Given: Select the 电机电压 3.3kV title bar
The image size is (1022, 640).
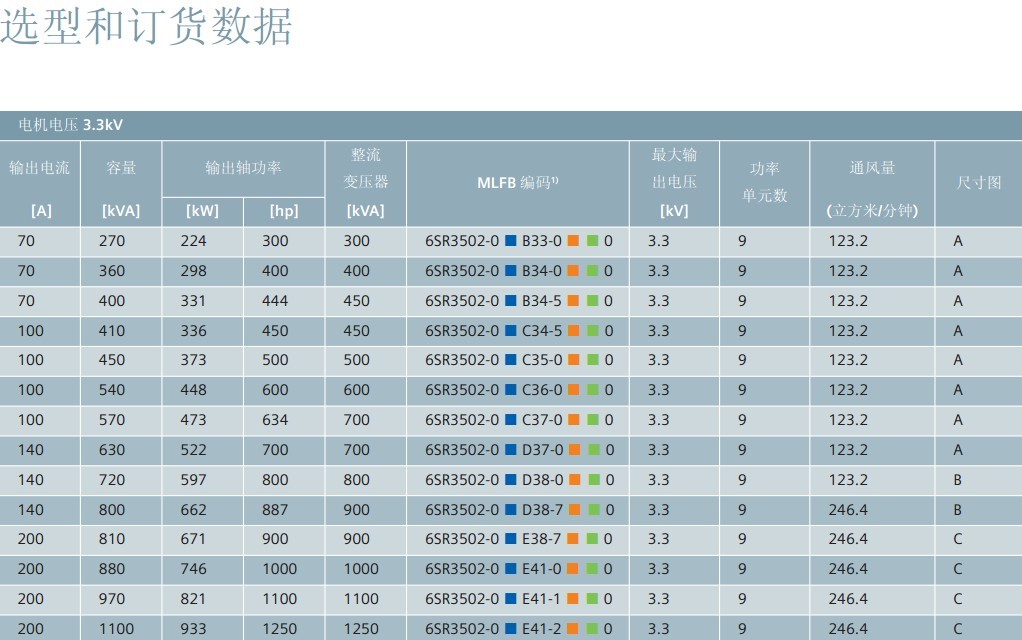Looking at the screenshot, I should (71, 125).
